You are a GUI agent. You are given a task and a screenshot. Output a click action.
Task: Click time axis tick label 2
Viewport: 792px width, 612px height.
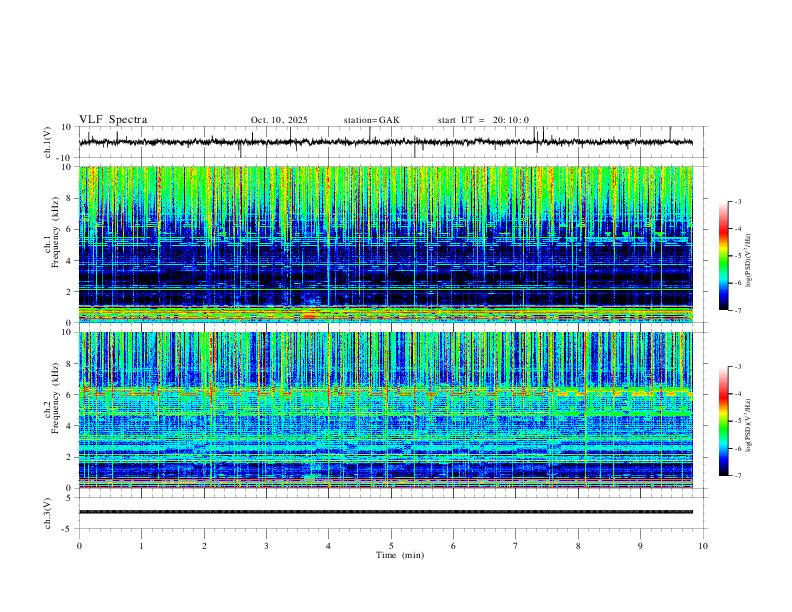coord(204,546)
